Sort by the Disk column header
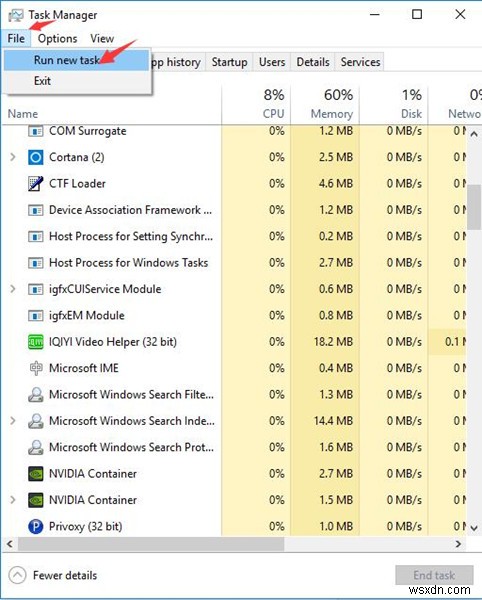Image resolution: width=482 pixels, height=600 pixels. click(x=394, y=104)
